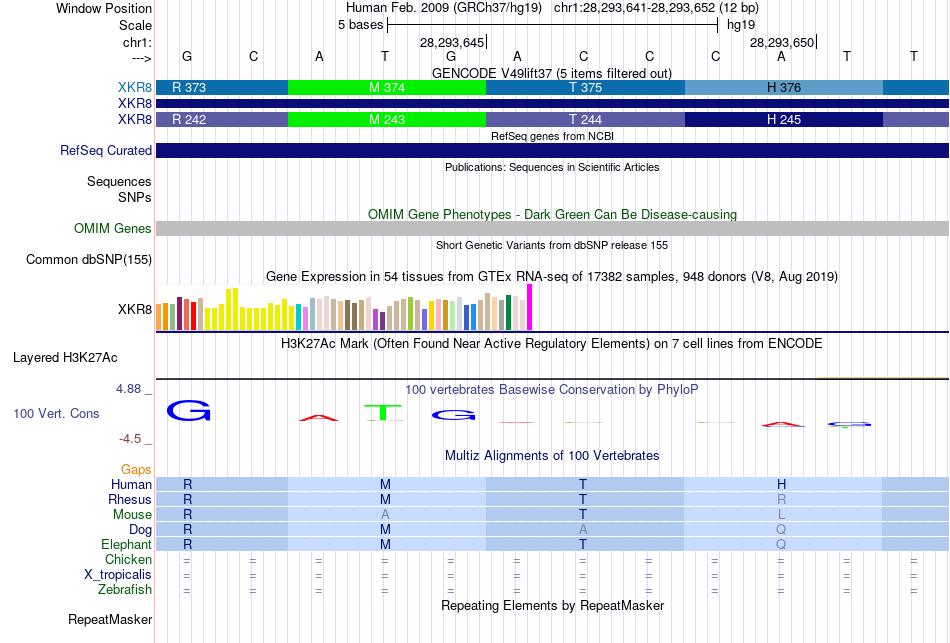Select the Zebrafish species label
The image size is (950, 643).
125,589
